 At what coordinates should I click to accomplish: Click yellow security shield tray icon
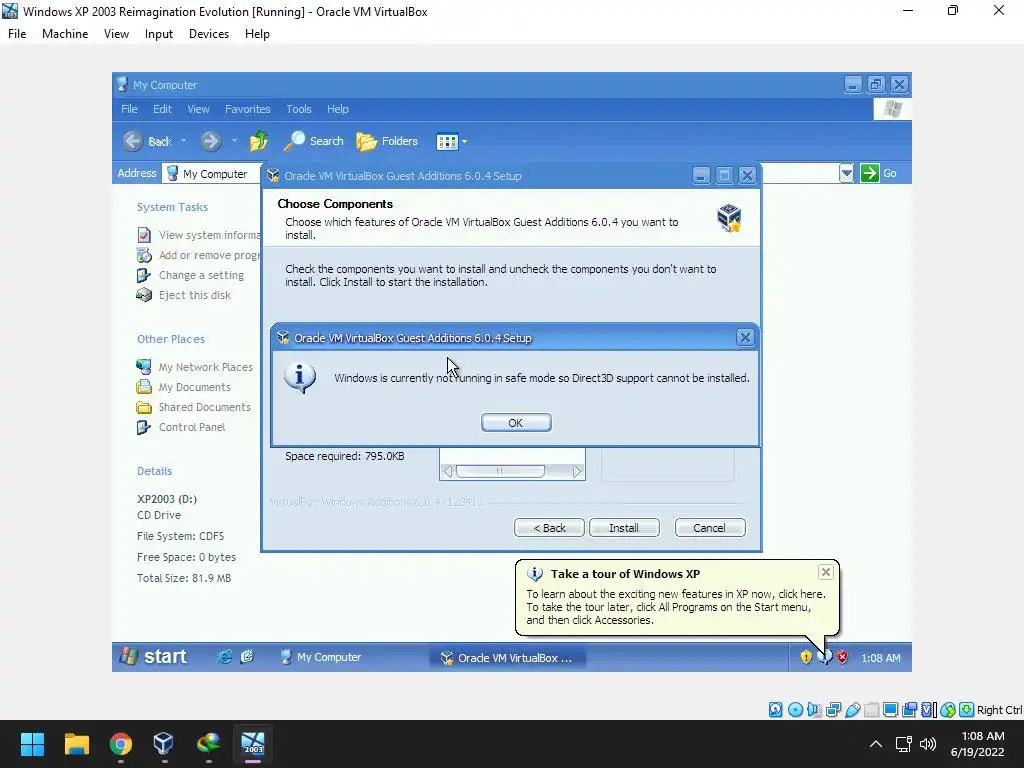pos(806,658)
